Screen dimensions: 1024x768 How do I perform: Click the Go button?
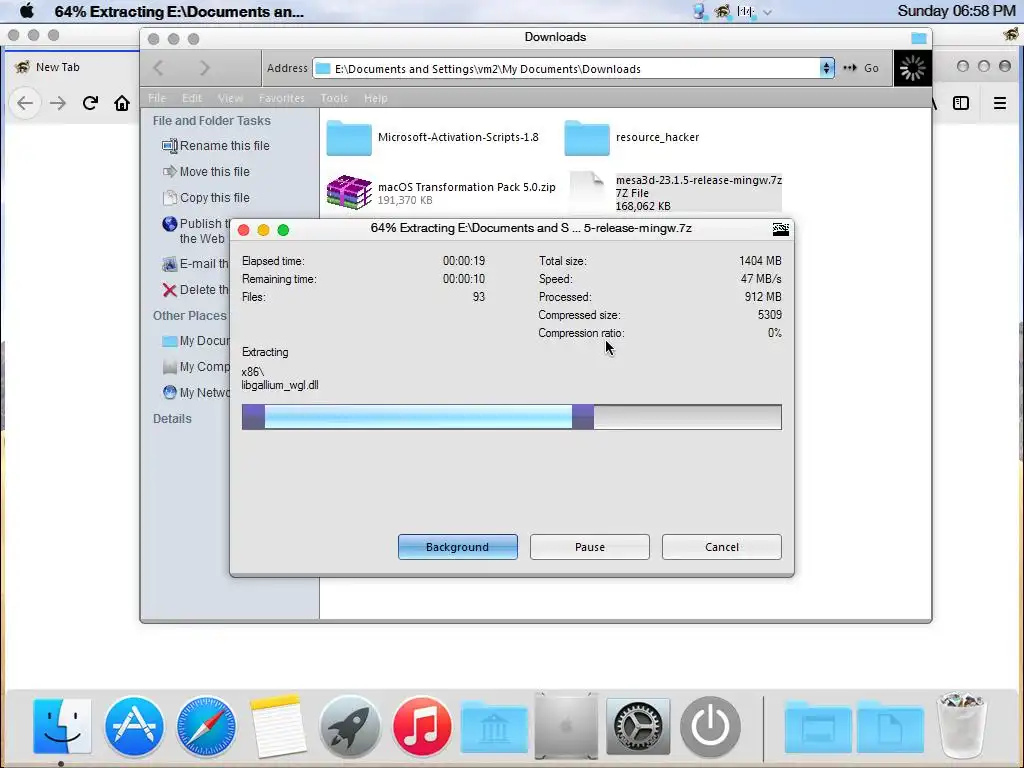861,68
